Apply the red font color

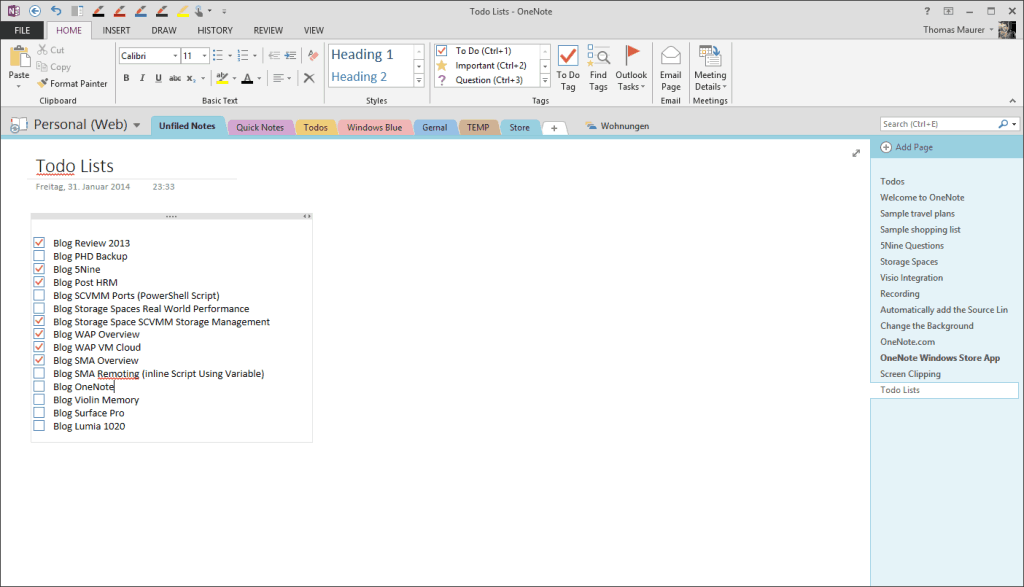(x=247, y=78)
